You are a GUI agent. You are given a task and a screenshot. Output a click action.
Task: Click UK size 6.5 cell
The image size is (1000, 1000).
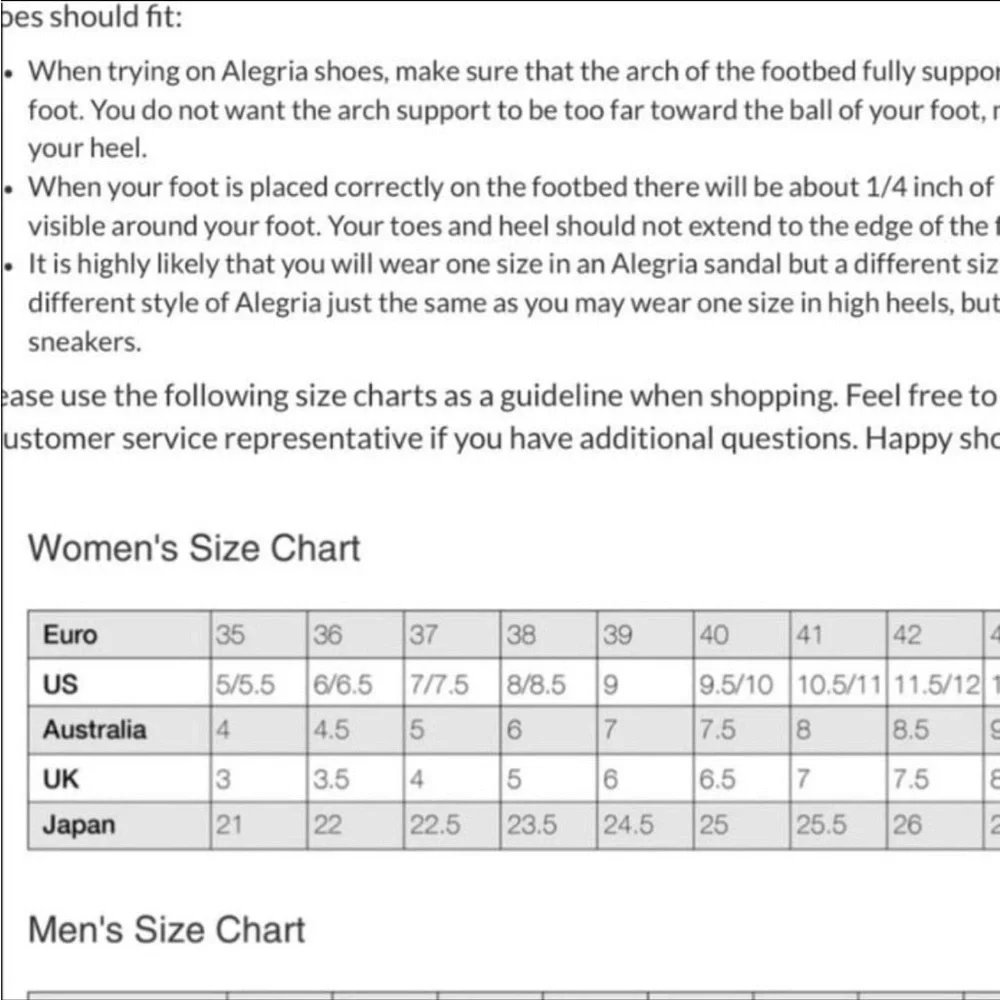pos(741,778)
